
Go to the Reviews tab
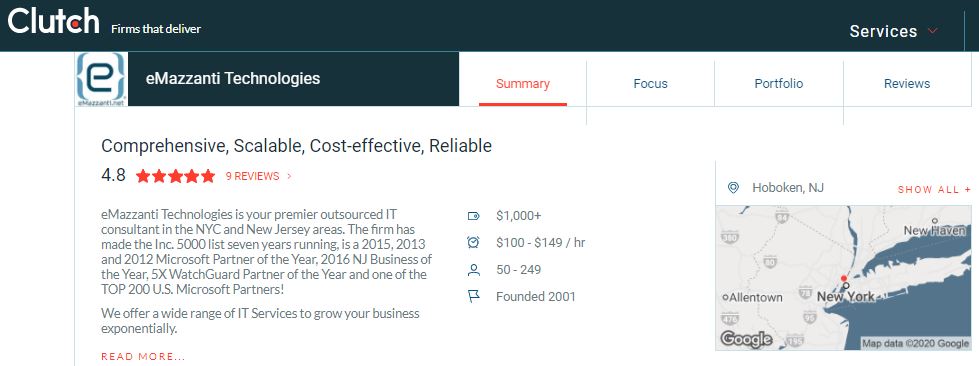point(907,84)
